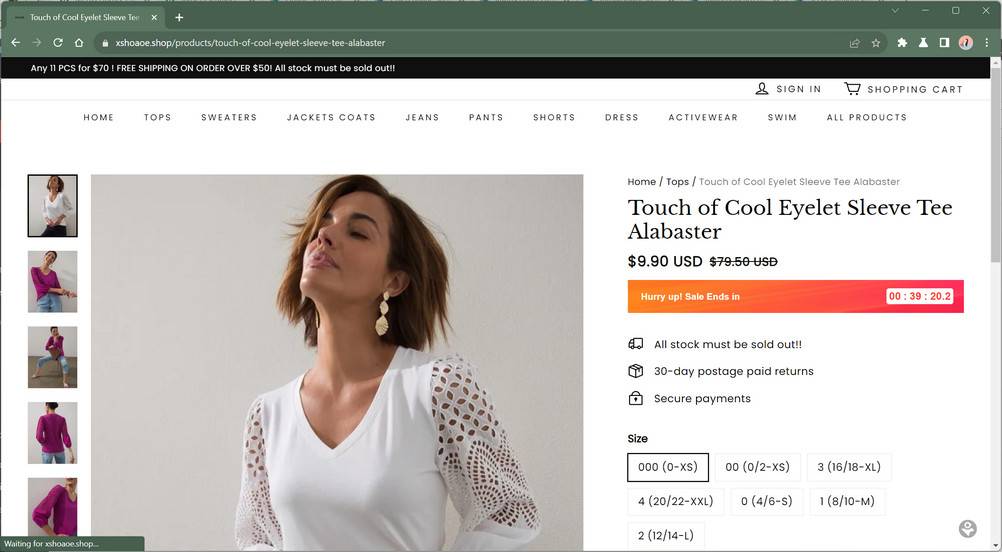This screenshot has width=1002, height=552.
Task: Click the Home breadcrumb link
Action: 641,182
